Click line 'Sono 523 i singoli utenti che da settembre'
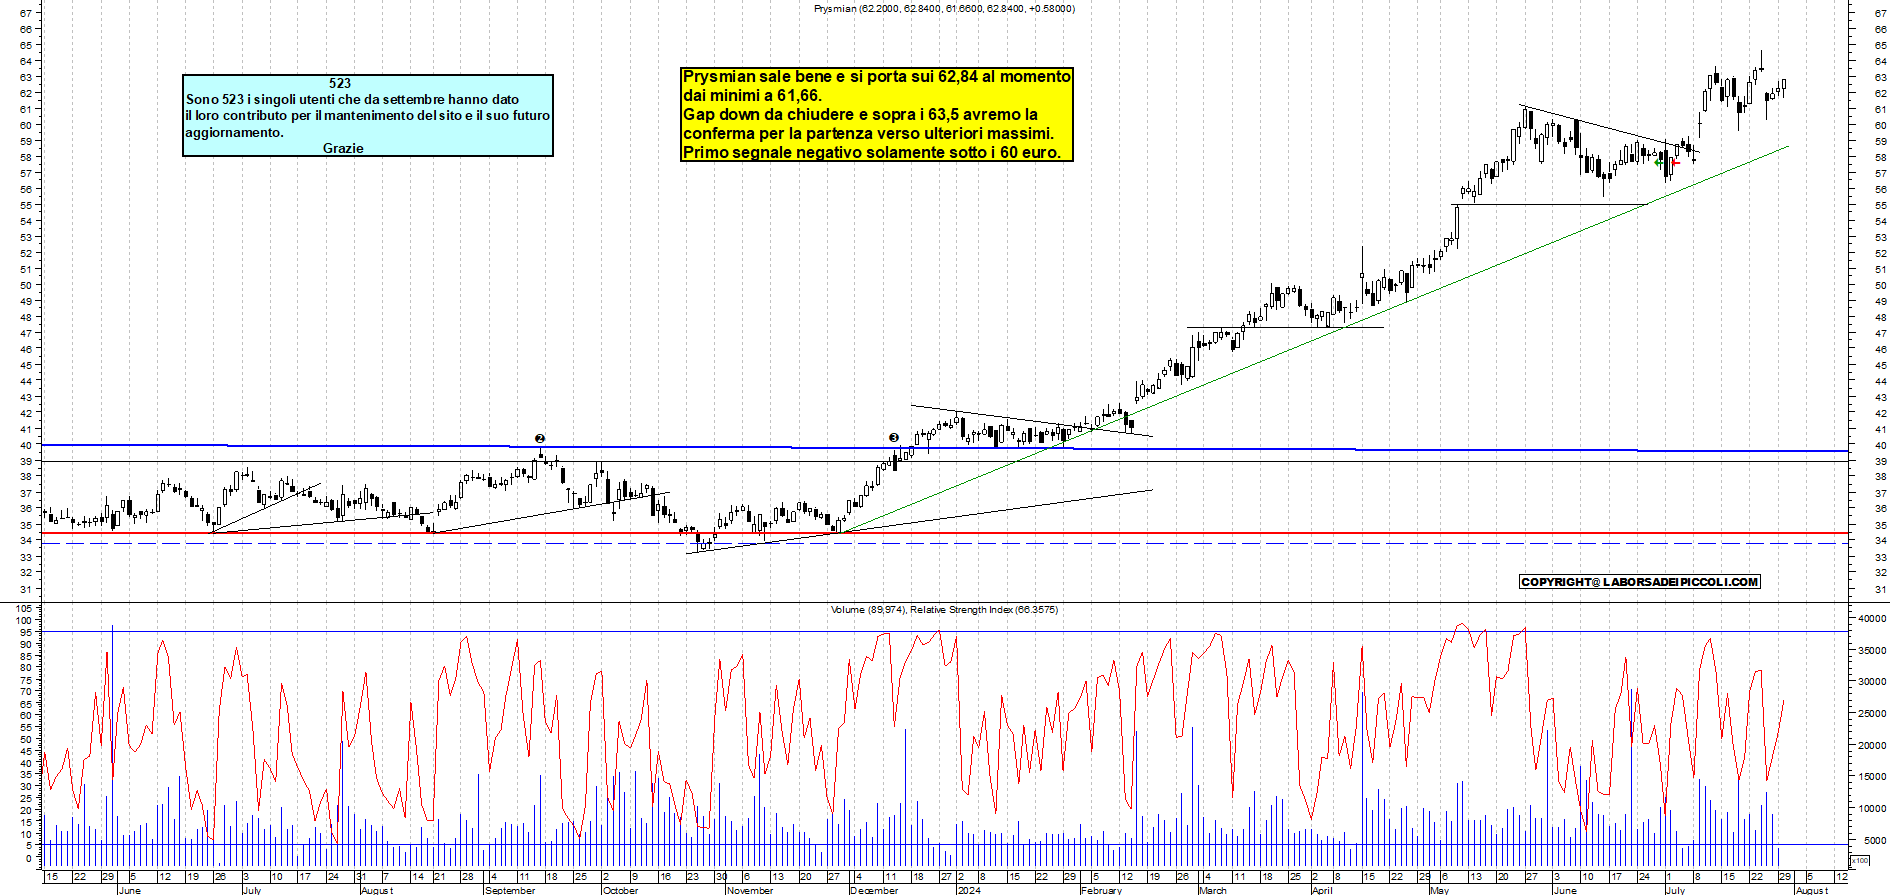1890x895 pixels. pyautogui.click(x=352, y=99)
